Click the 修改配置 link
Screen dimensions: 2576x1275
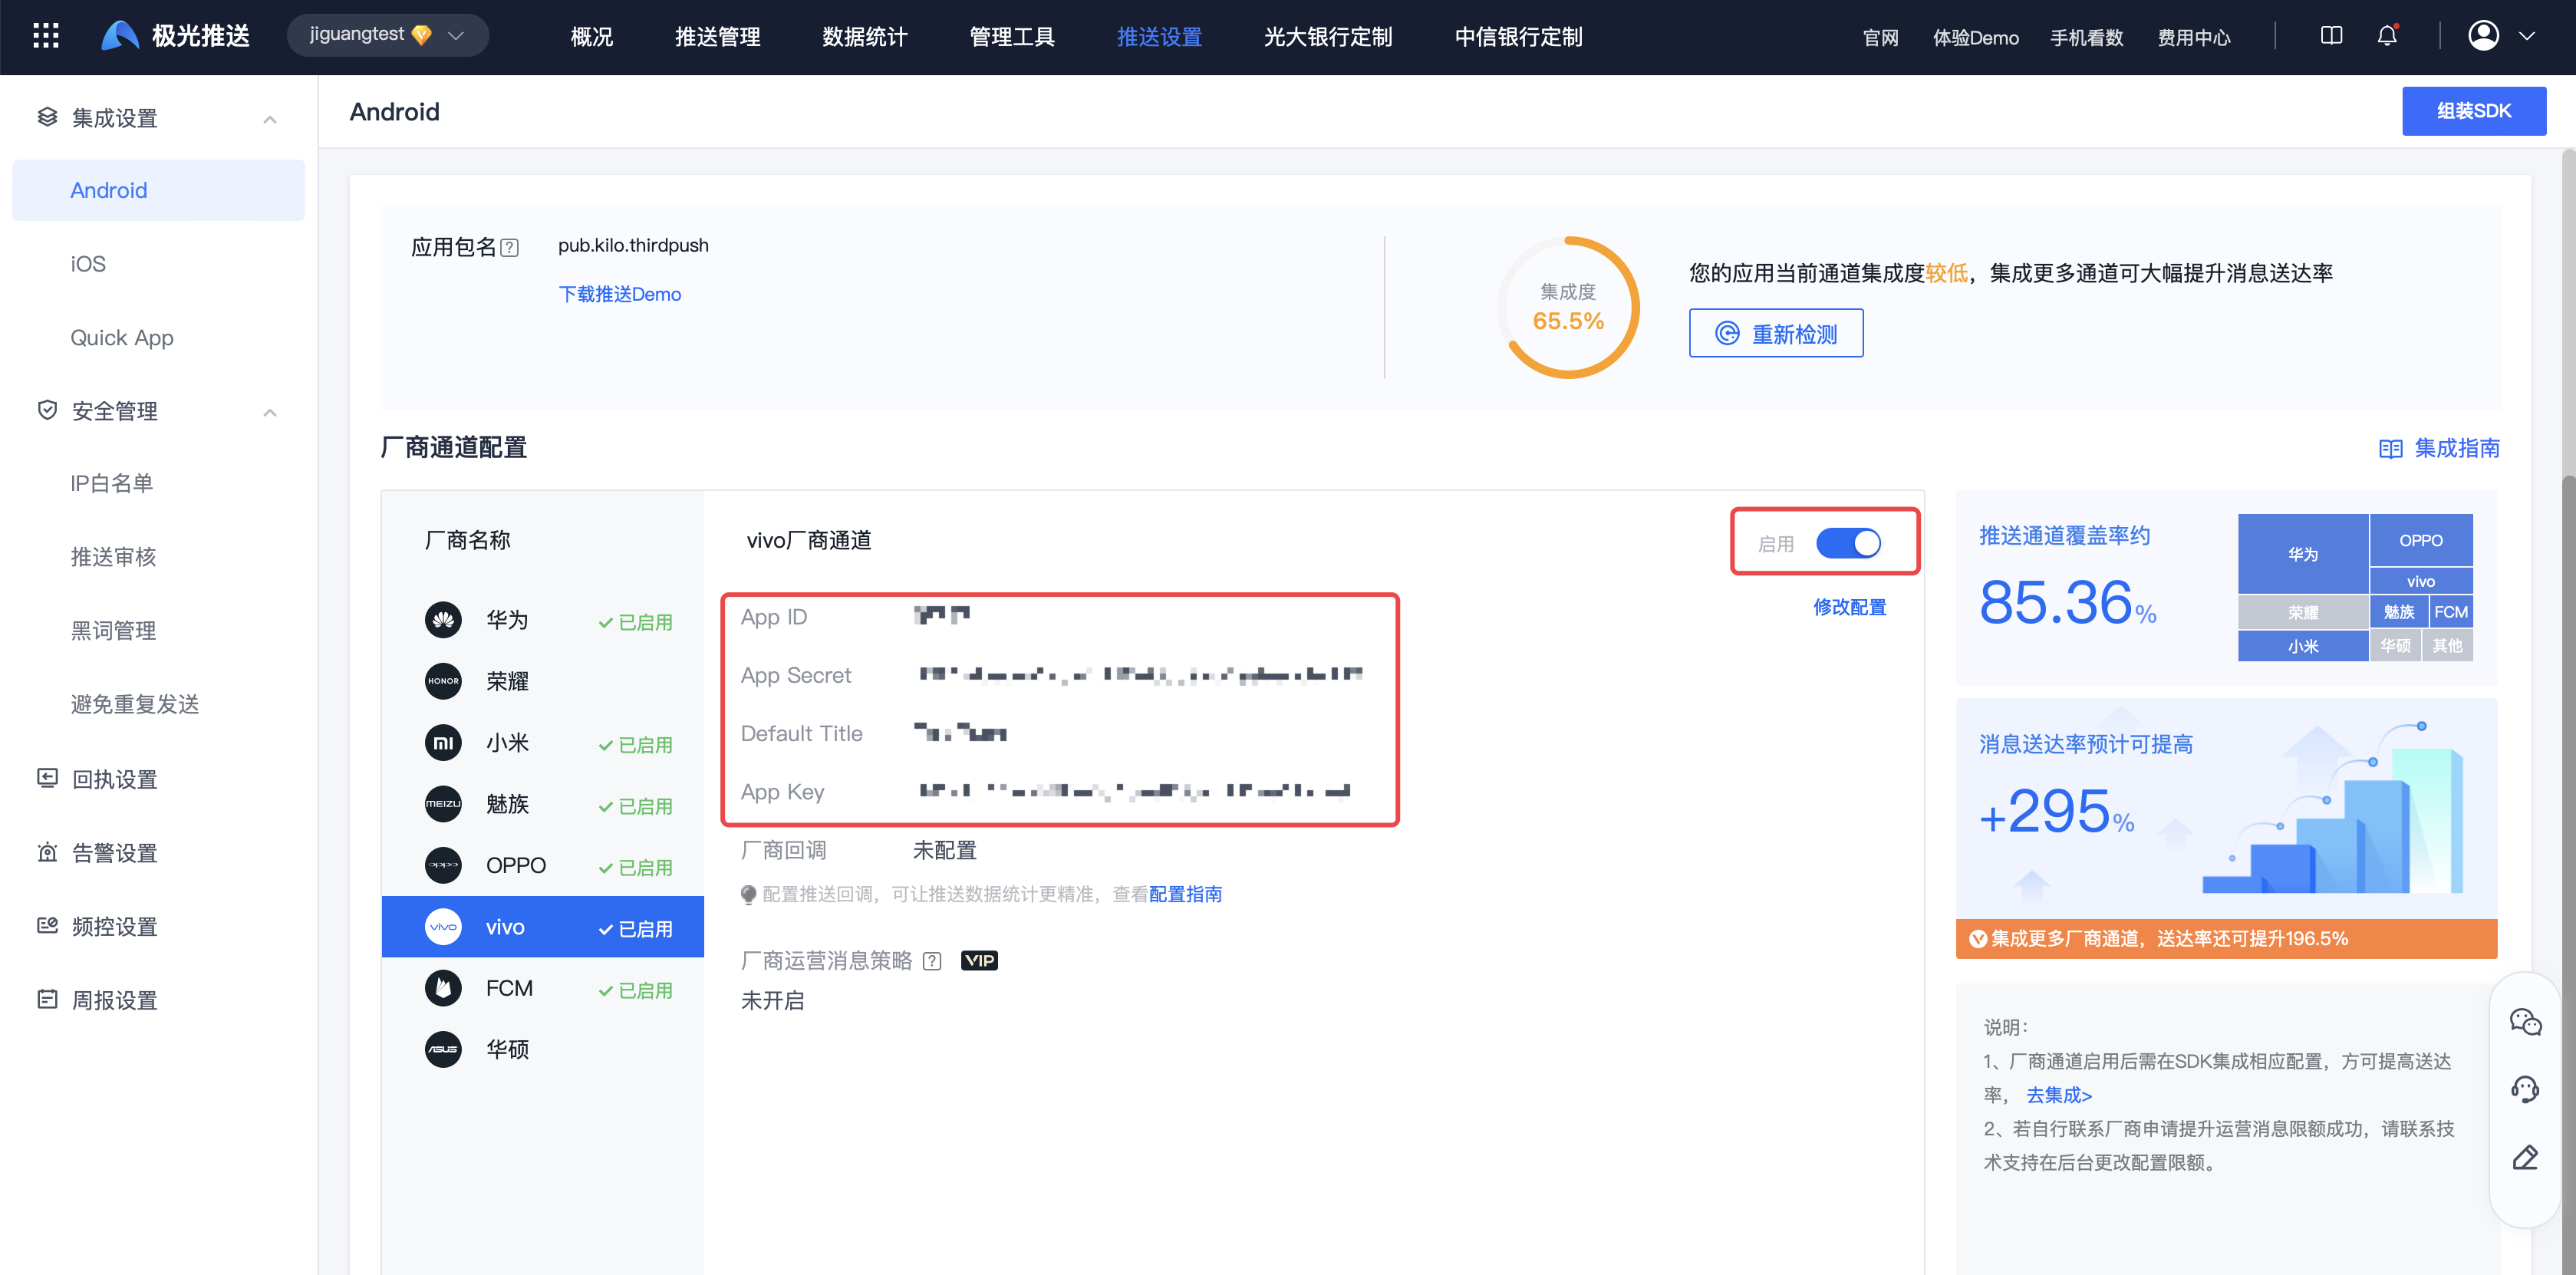pyautogui.click(x=1849, y=607)
